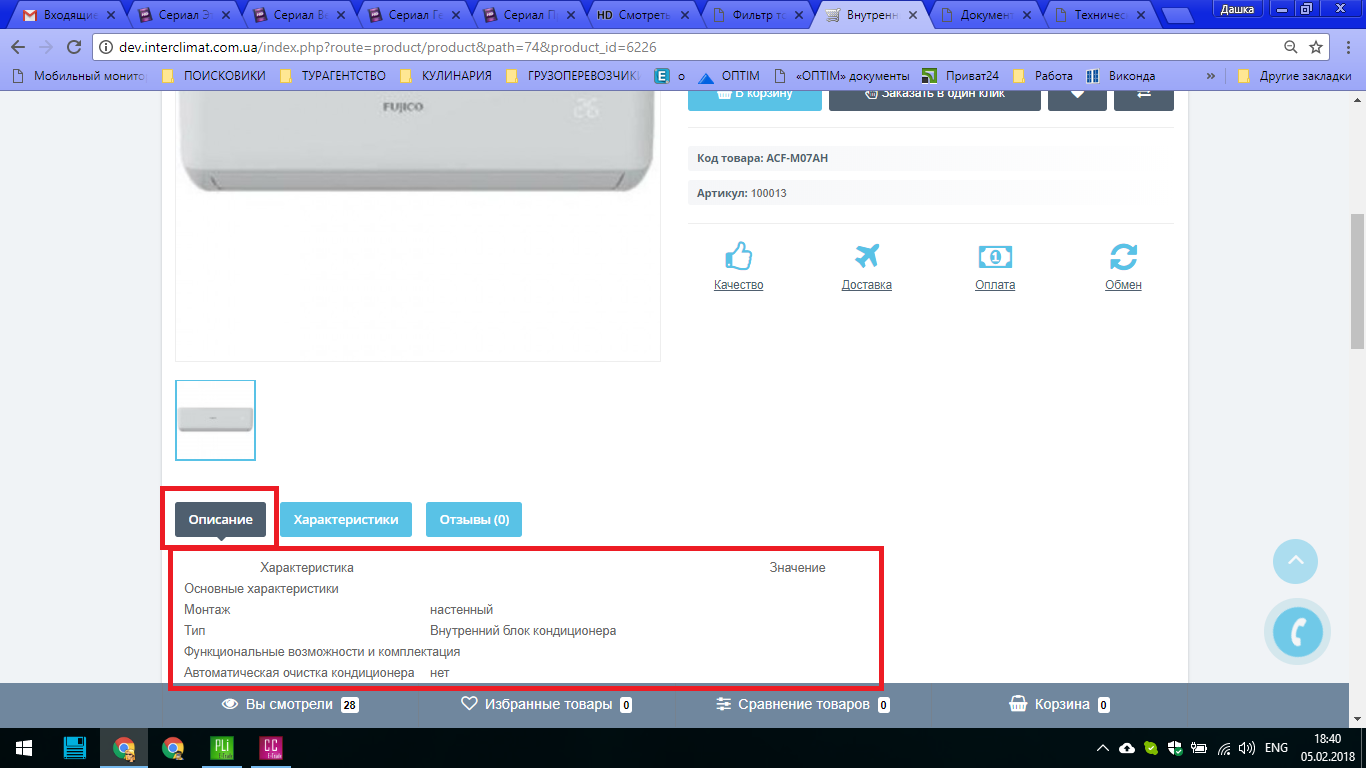Switch the ENG input language indicator
This screenshot has width=1366, height=768.
click(x=1276, y=748)
